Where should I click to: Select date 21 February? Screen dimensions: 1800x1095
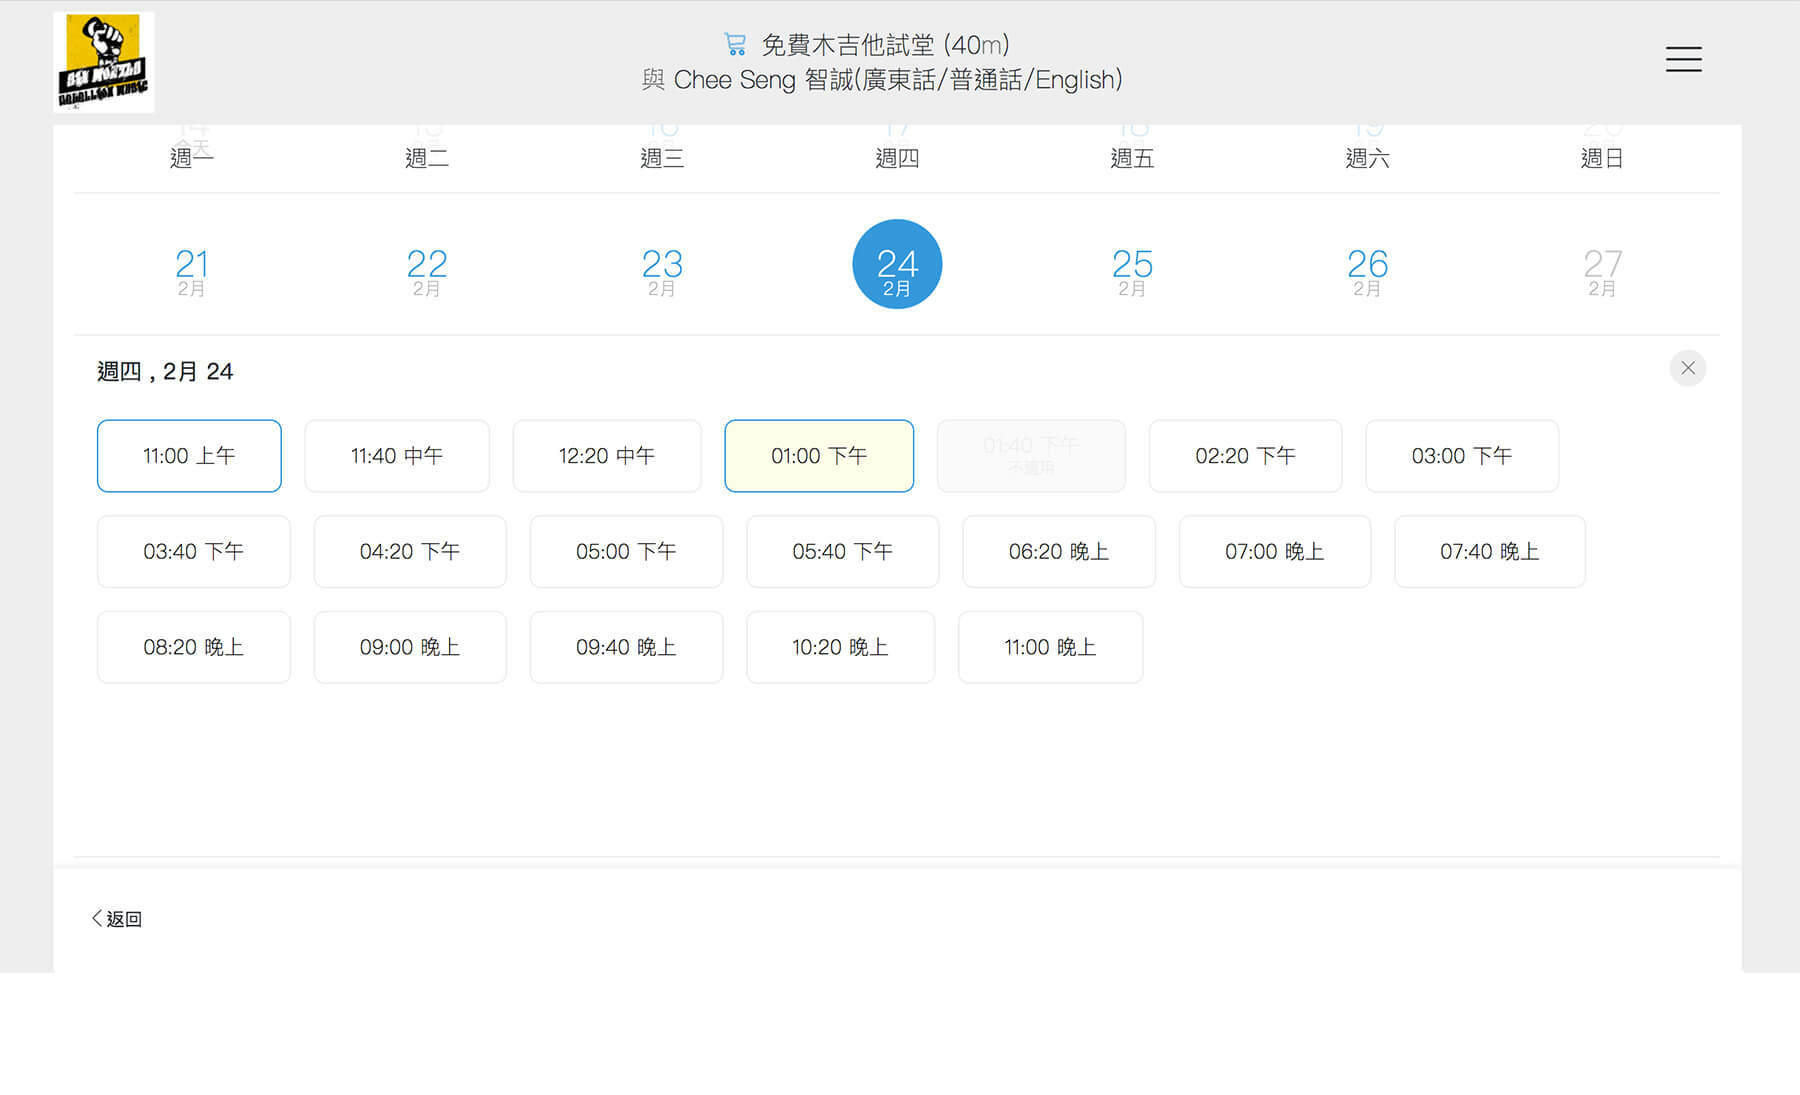pos(191,270)
